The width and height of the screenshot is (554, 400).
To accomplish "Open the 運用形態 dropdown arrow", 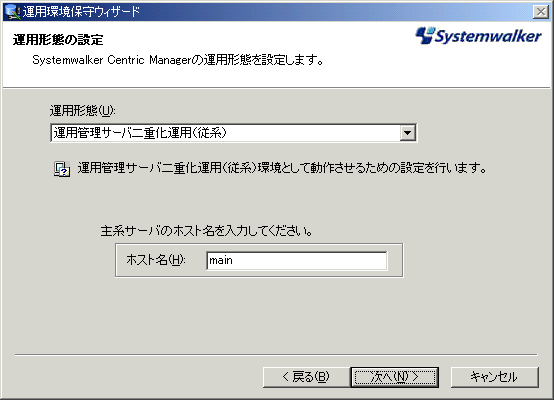I will (x=408, y=133).
